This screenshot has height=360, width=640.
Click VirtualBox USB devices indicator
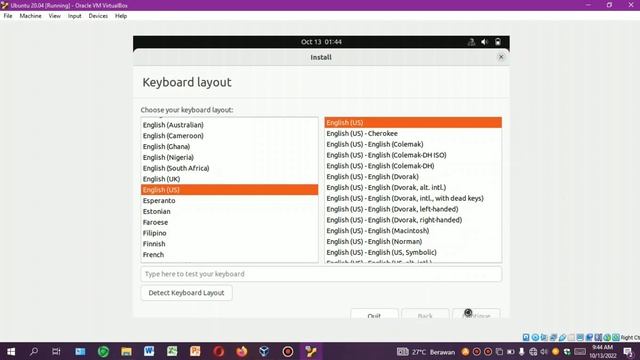click(562, 337)
